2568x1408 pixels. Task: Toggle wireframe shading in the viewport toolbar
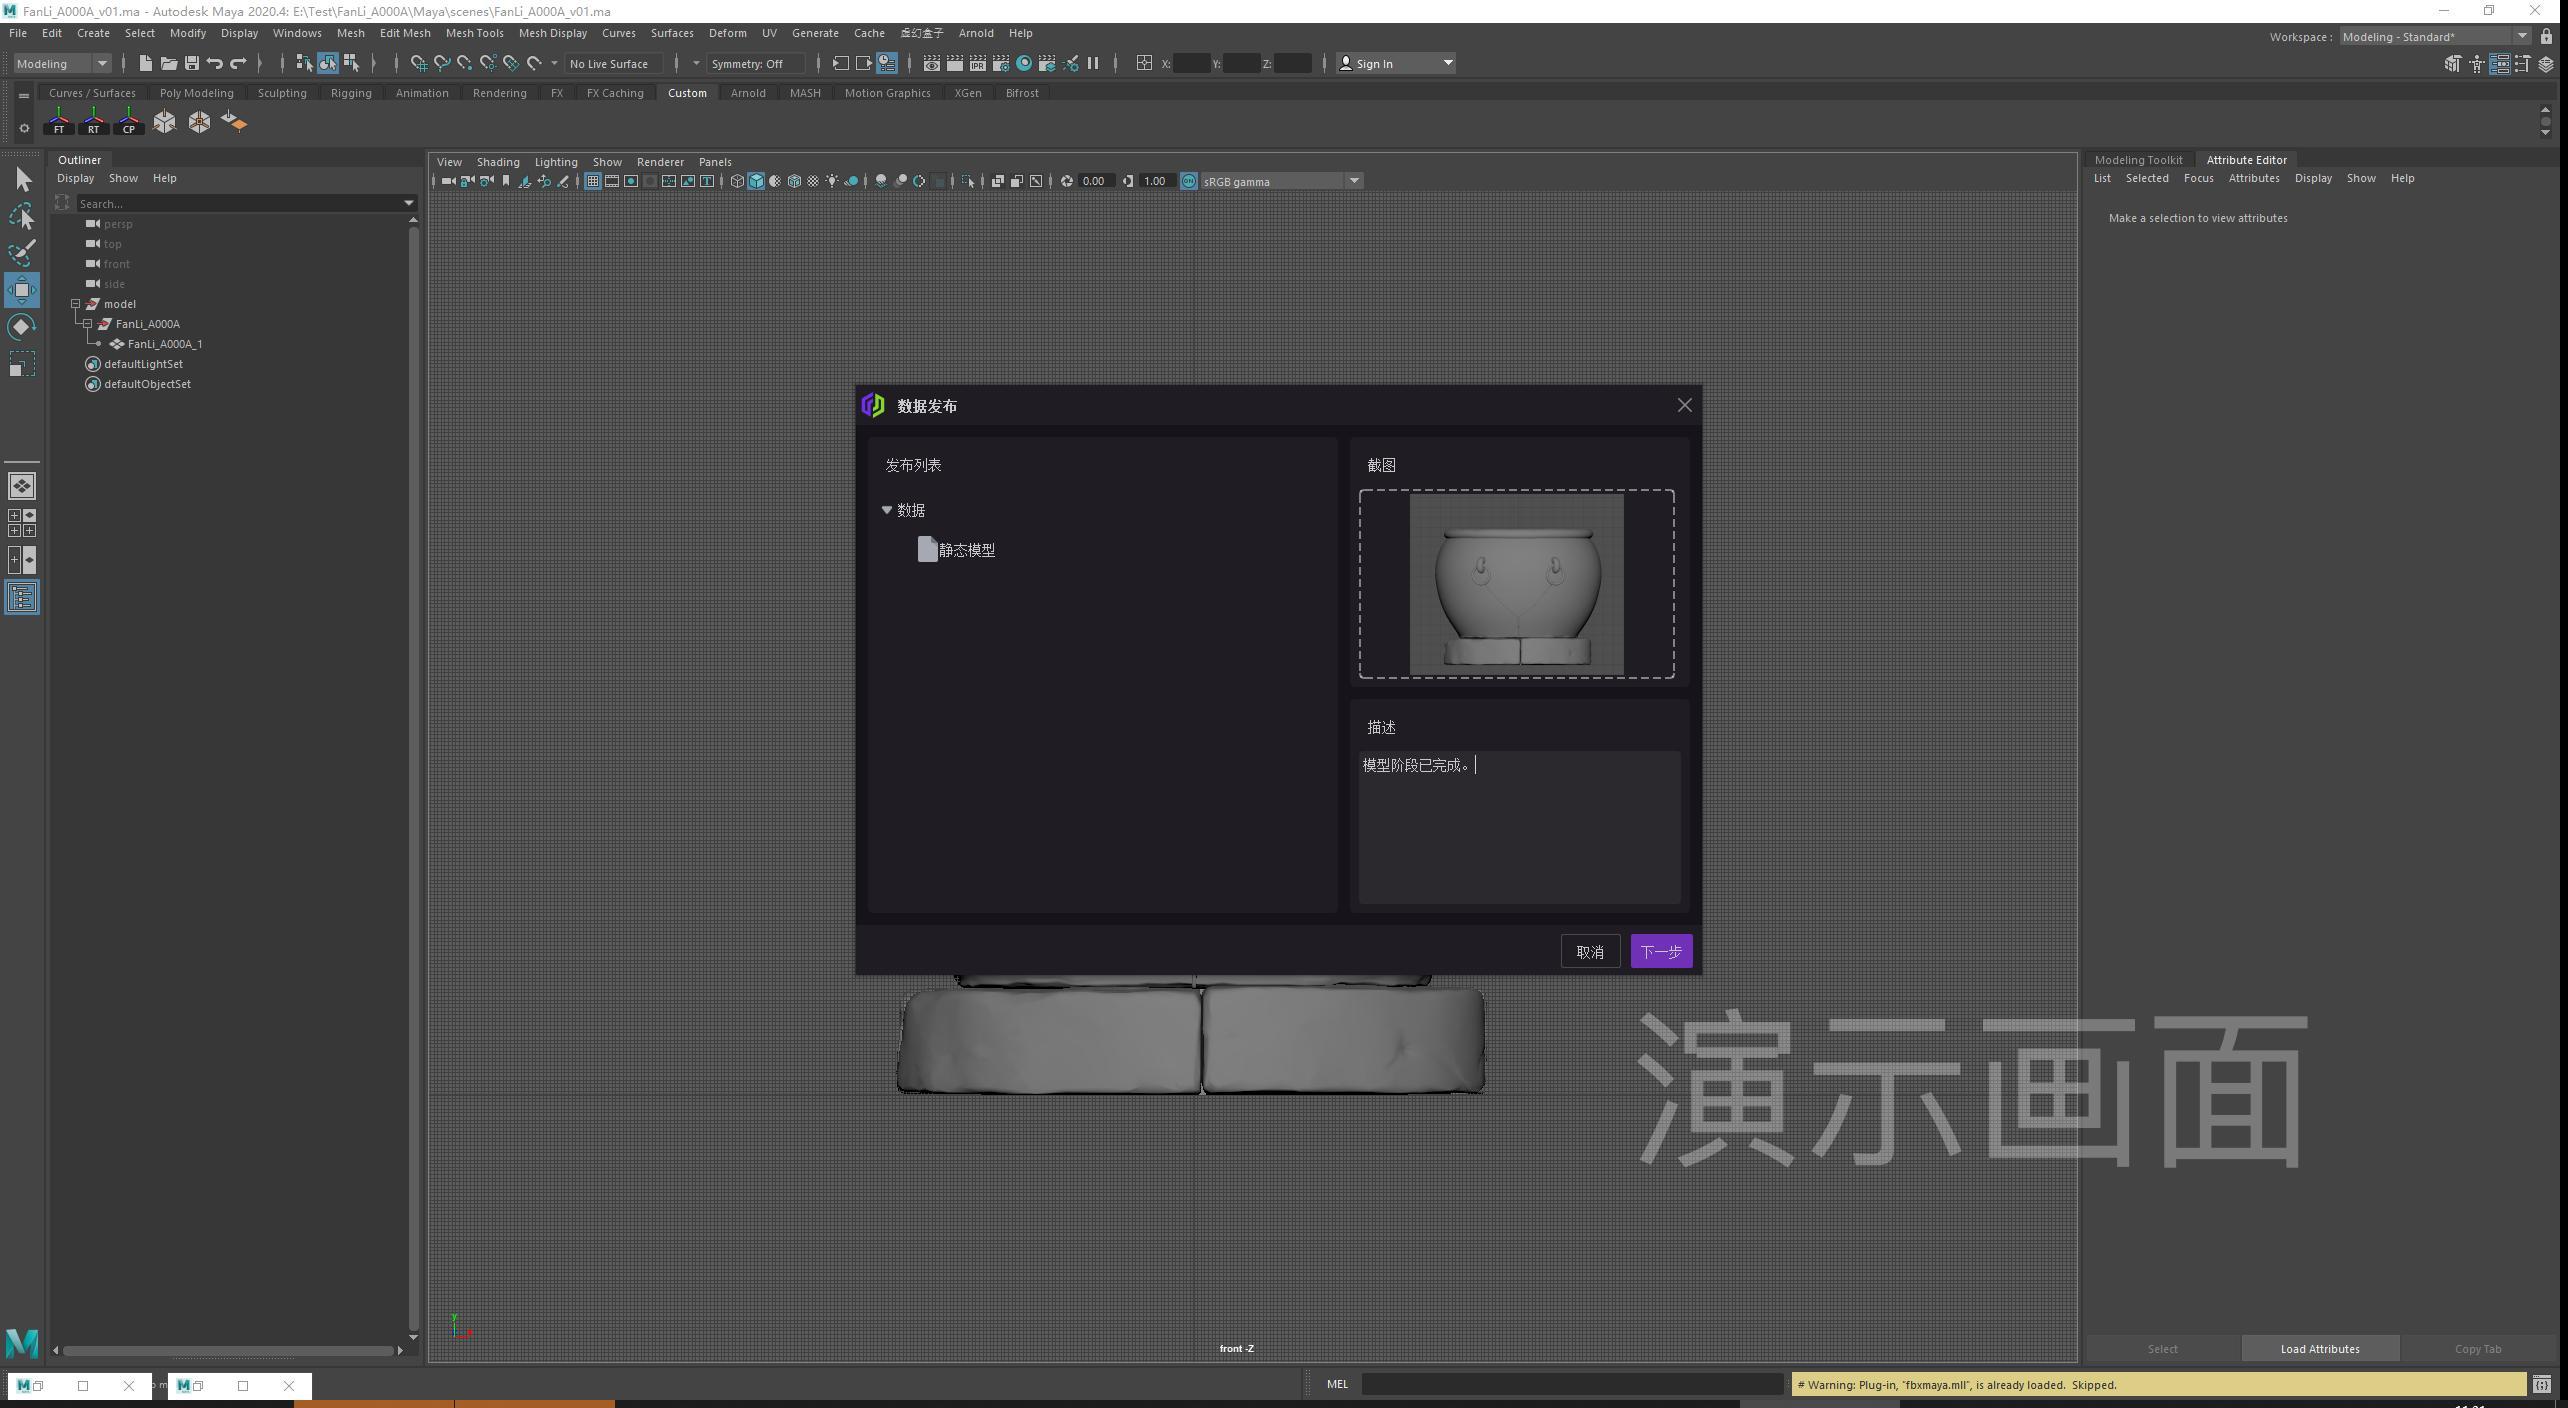[x=737, y=181]
